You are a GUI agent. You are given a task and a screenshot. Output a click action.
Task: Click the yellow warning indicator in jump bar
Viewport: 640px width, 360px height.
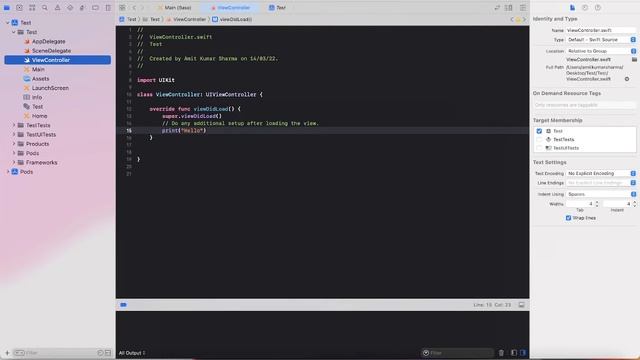click(518, 19)
